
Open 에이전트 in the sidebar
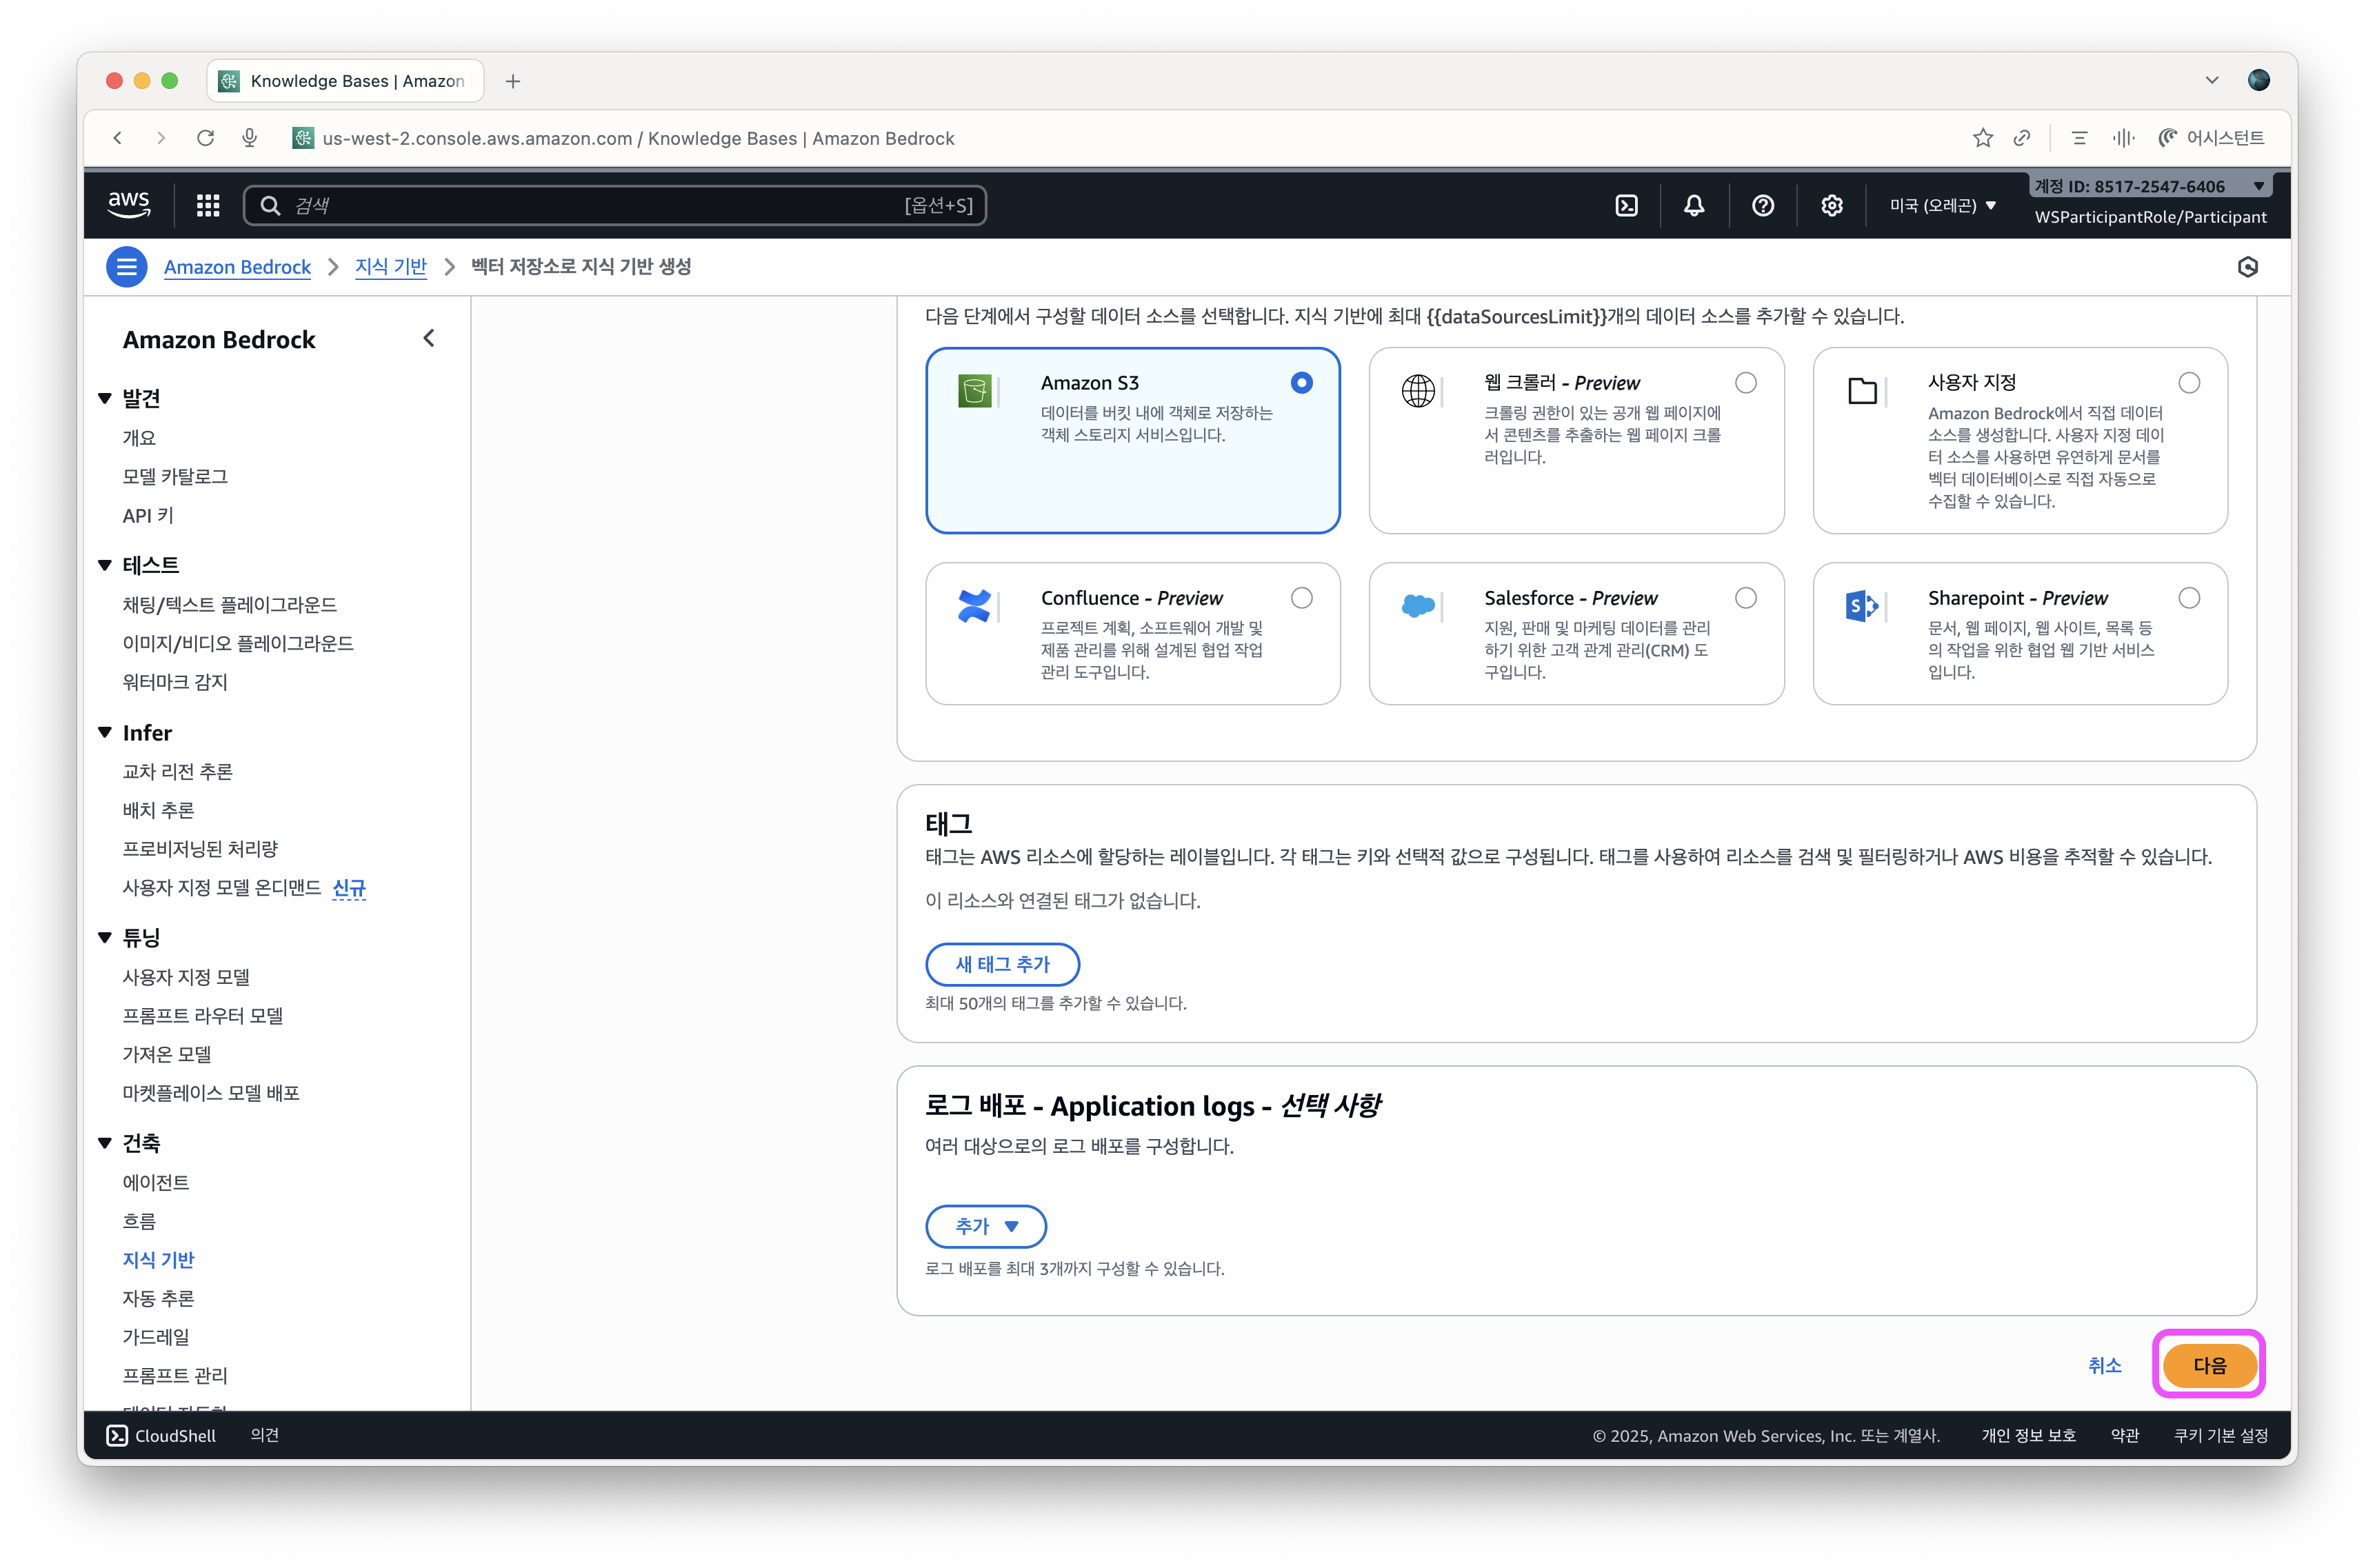click(155, 1182)
